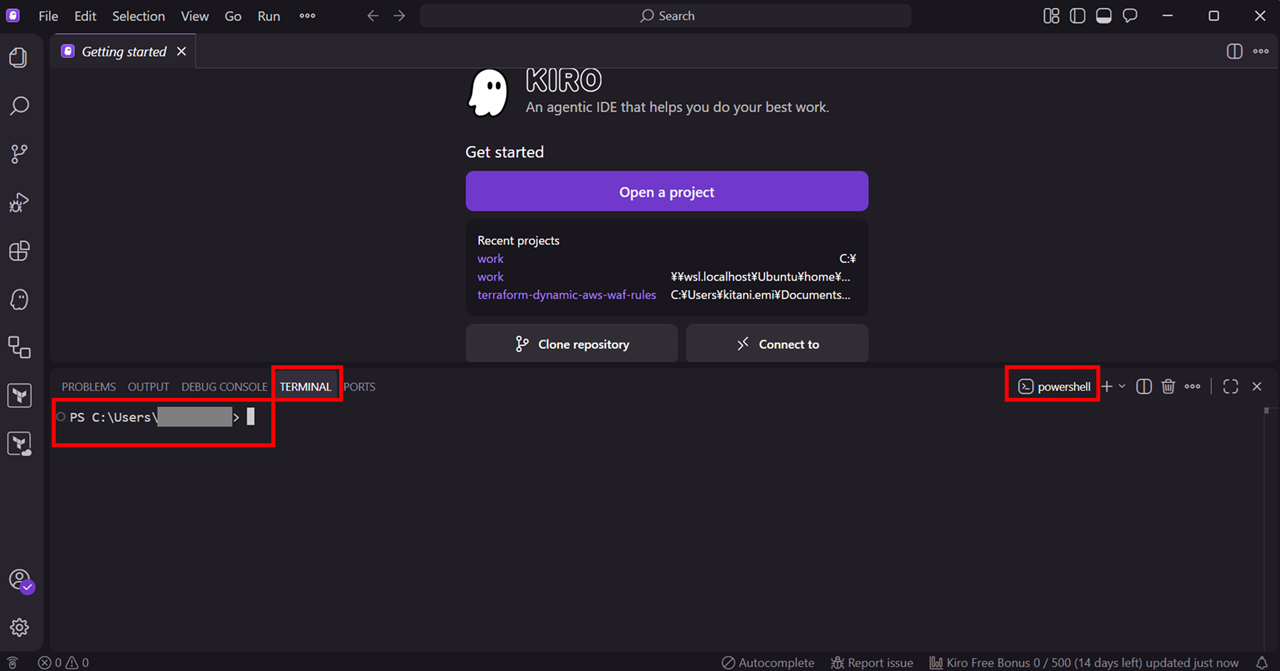Open the second Terraform cloud icon
Image resolution: width=1280 pixels, height=671 pixels.
(x=19, y=444)
